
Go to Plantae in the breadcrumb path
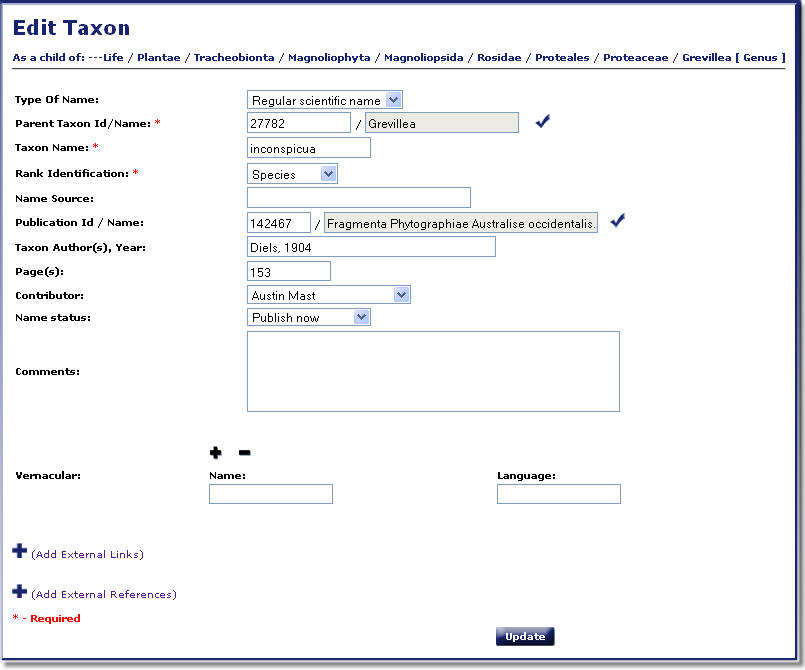[x=158, y=58]
